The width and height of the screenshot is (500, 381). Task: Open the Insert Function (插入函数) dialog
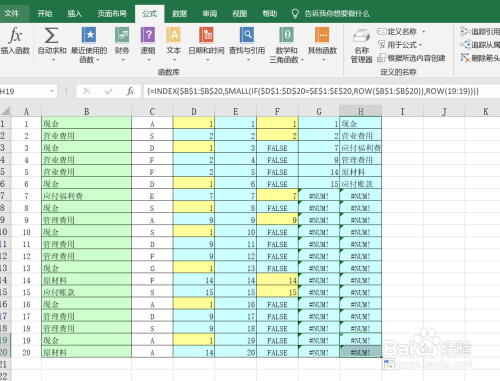(15, 41)
